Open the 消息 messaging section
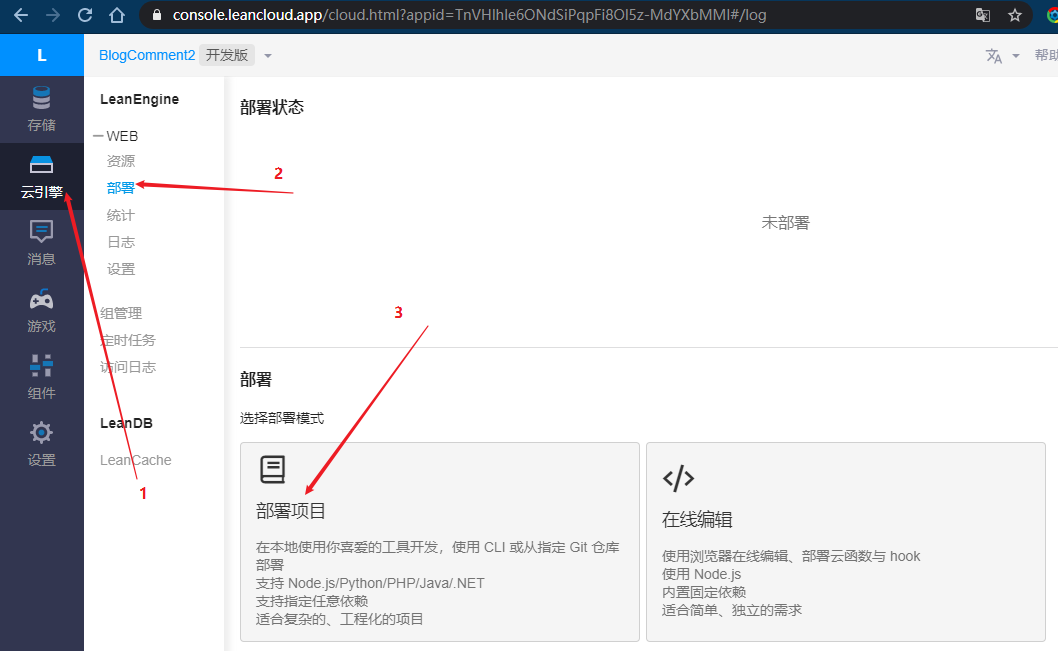Image resolution: width=1058 pixels, height=651 pixels. 41,244
